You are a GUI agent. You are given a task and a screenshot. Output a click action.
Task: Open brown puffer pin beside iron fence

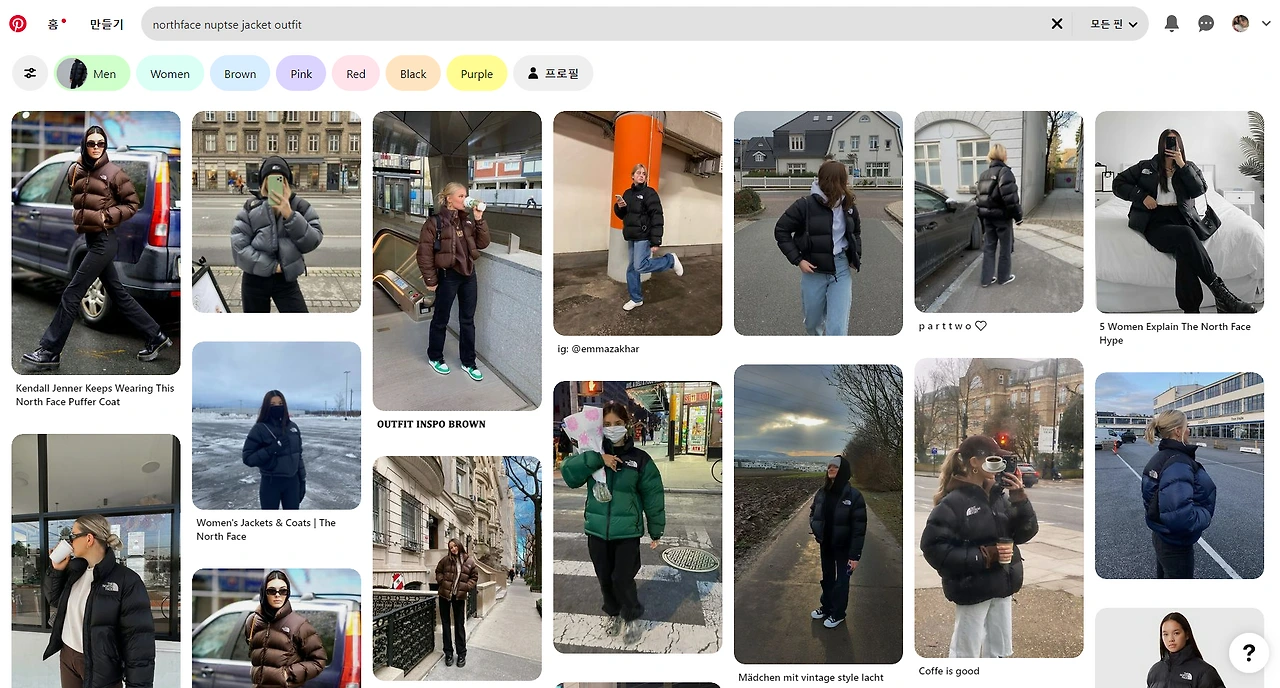[457, 568]
